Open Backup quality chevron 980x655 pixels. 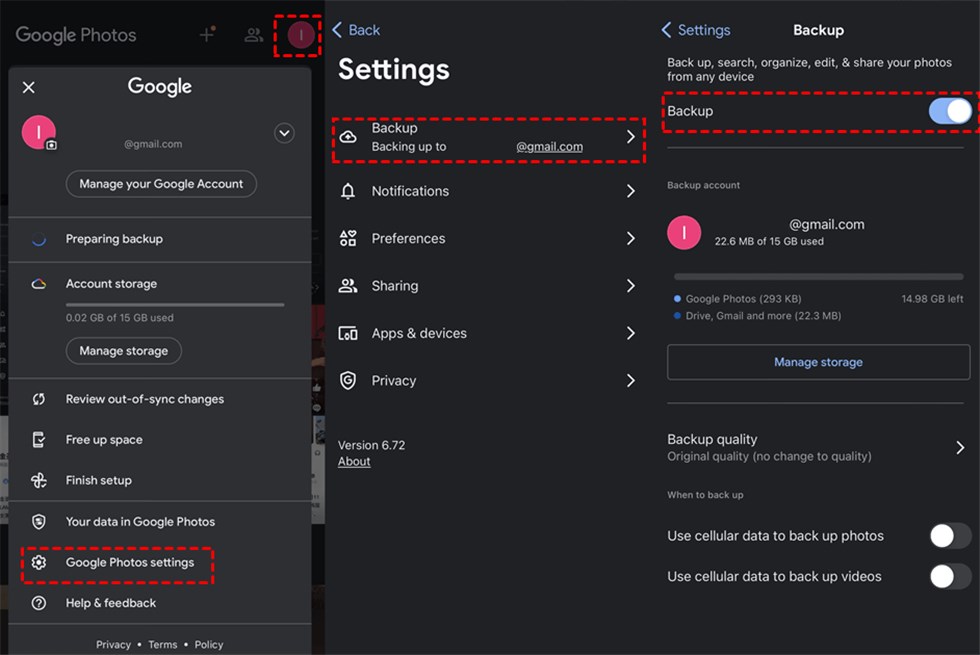point(960,447)
